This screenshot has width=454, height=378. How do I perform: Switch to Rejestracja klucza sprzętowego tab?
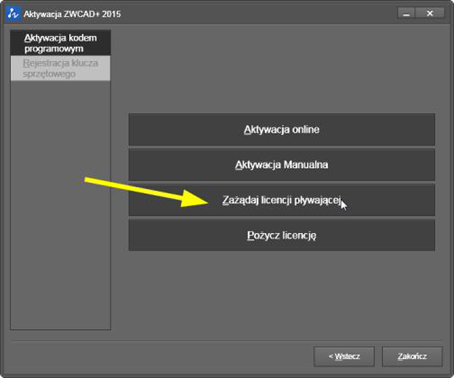(x=61, y=68)
